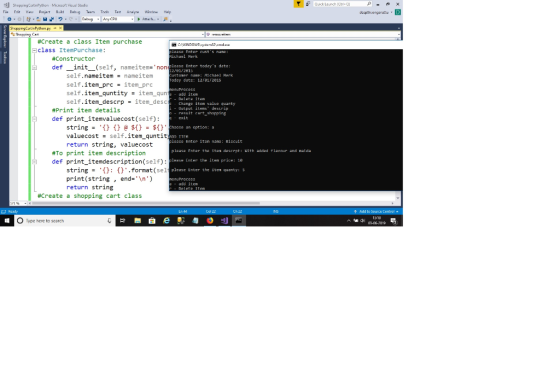Open Firefox from the taskbar
This screenshot has width=560, height=373.
(210, 221)
